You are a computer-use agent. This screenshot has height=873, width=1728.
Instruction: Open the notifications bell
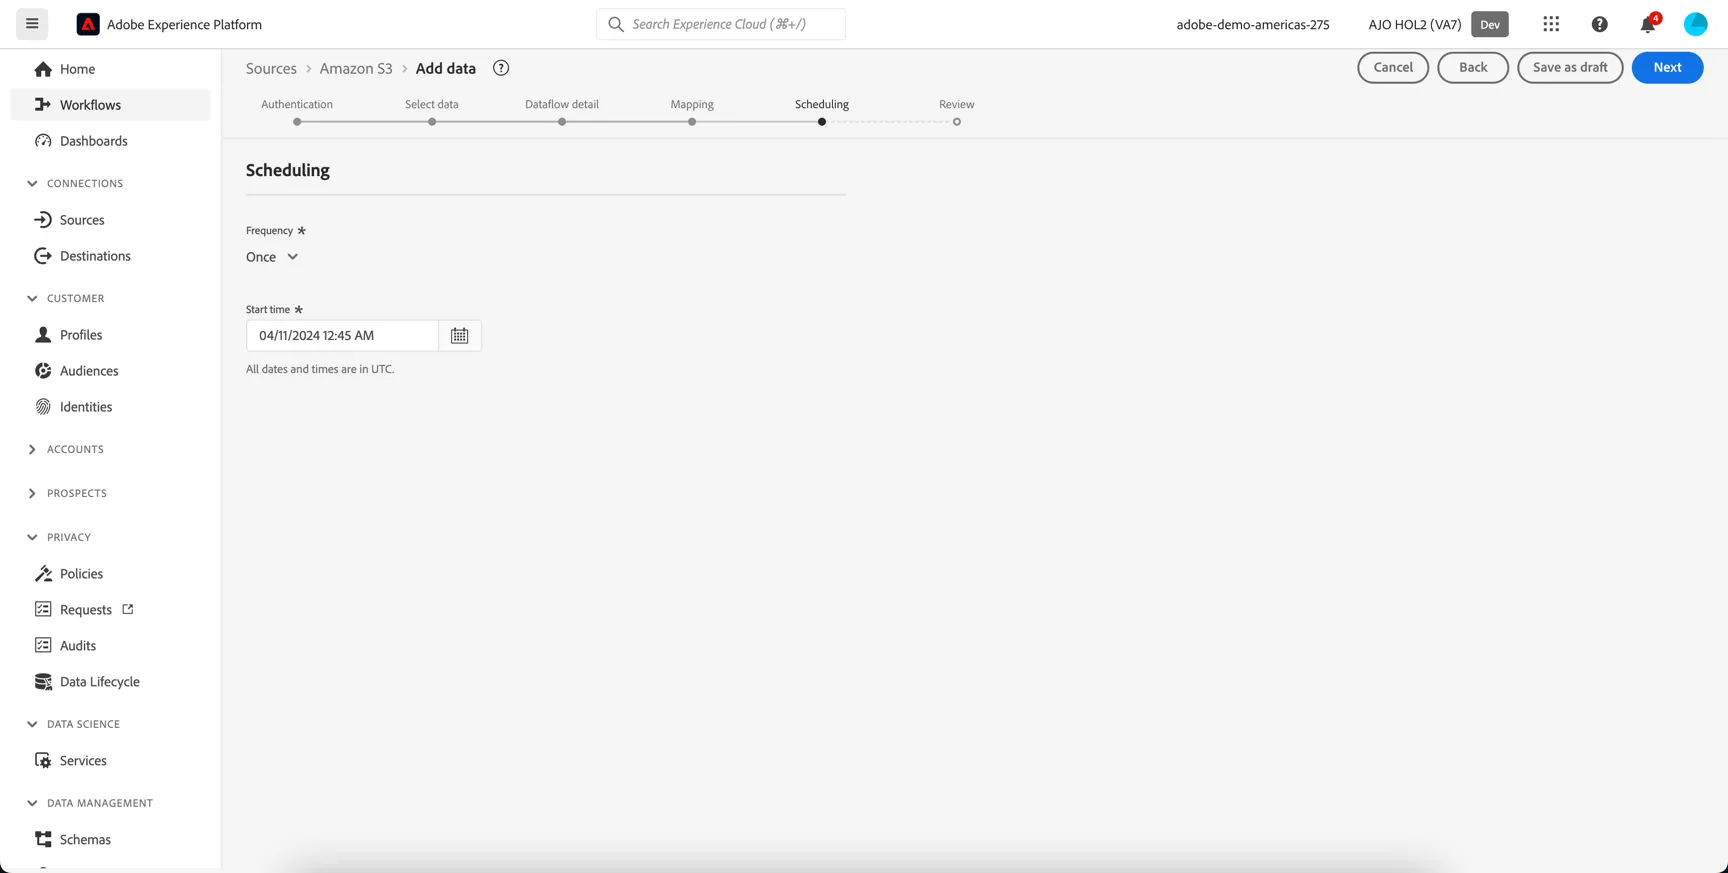point(1648,24)
